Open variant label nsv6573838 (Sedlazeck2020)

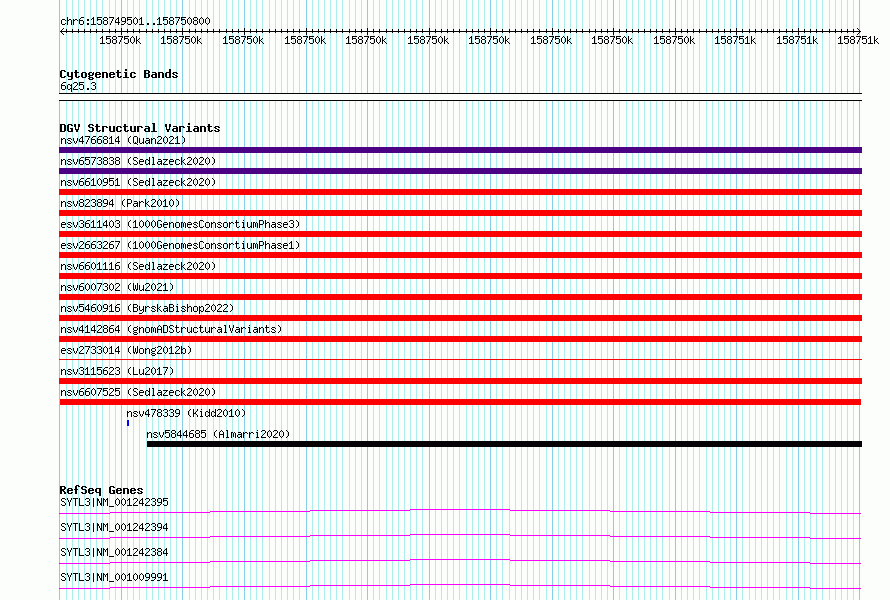tap(138, 161)
